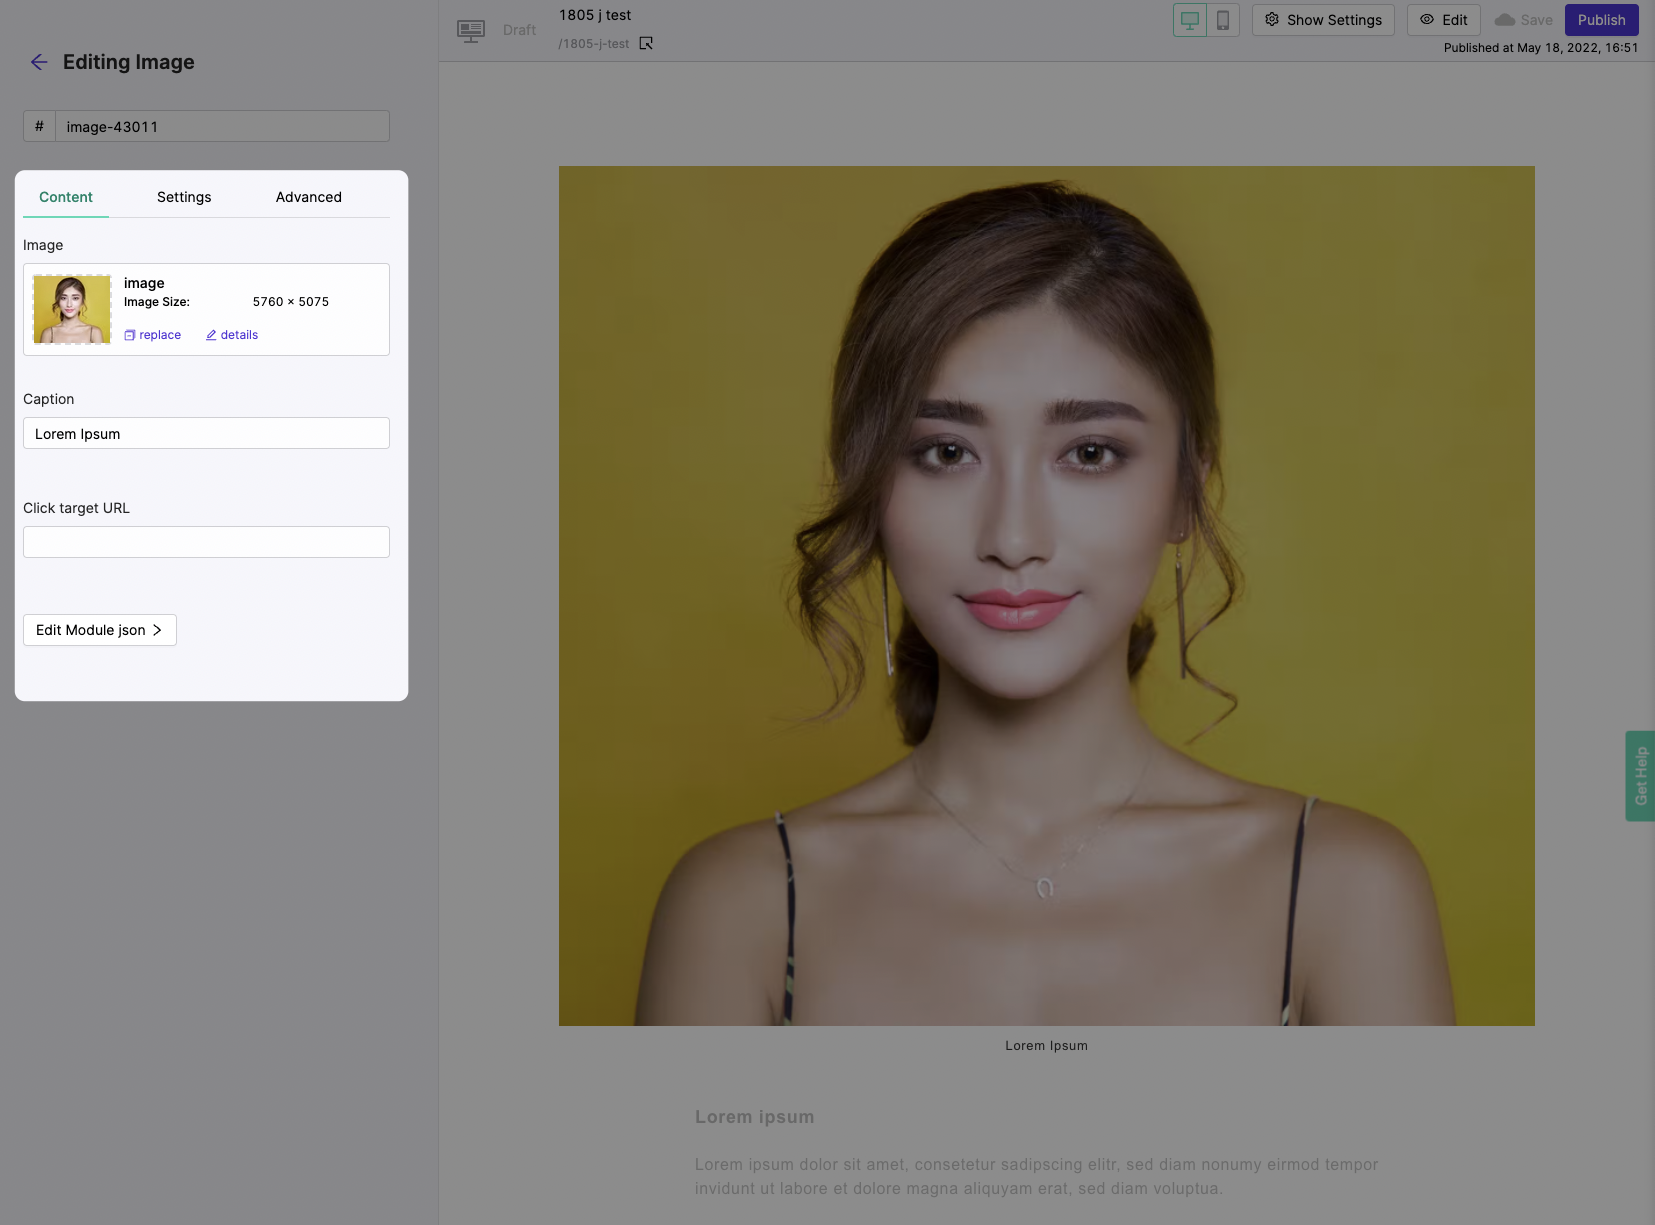The height and width of the screenshot is (1225, 1655).
Task: Switch to the Advanced tab
Action: (x=309, y=197)
